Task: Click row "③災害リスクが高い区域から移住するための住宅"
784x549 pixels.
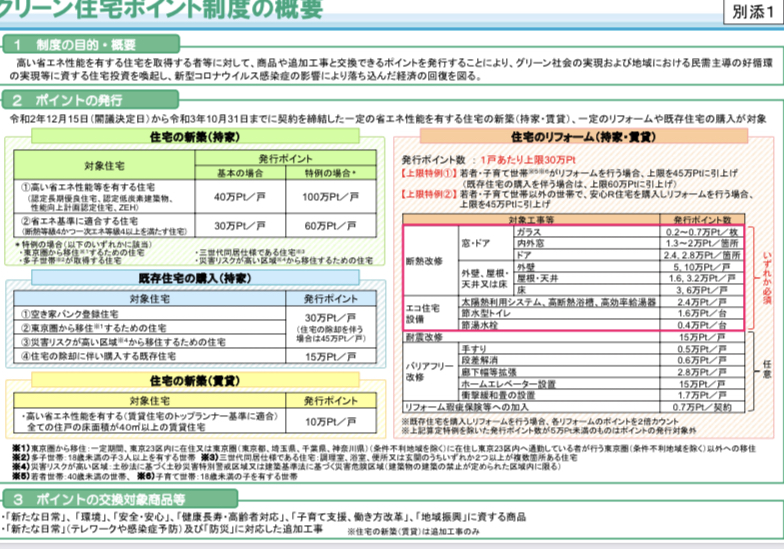Action: click(x=150, y=342)
